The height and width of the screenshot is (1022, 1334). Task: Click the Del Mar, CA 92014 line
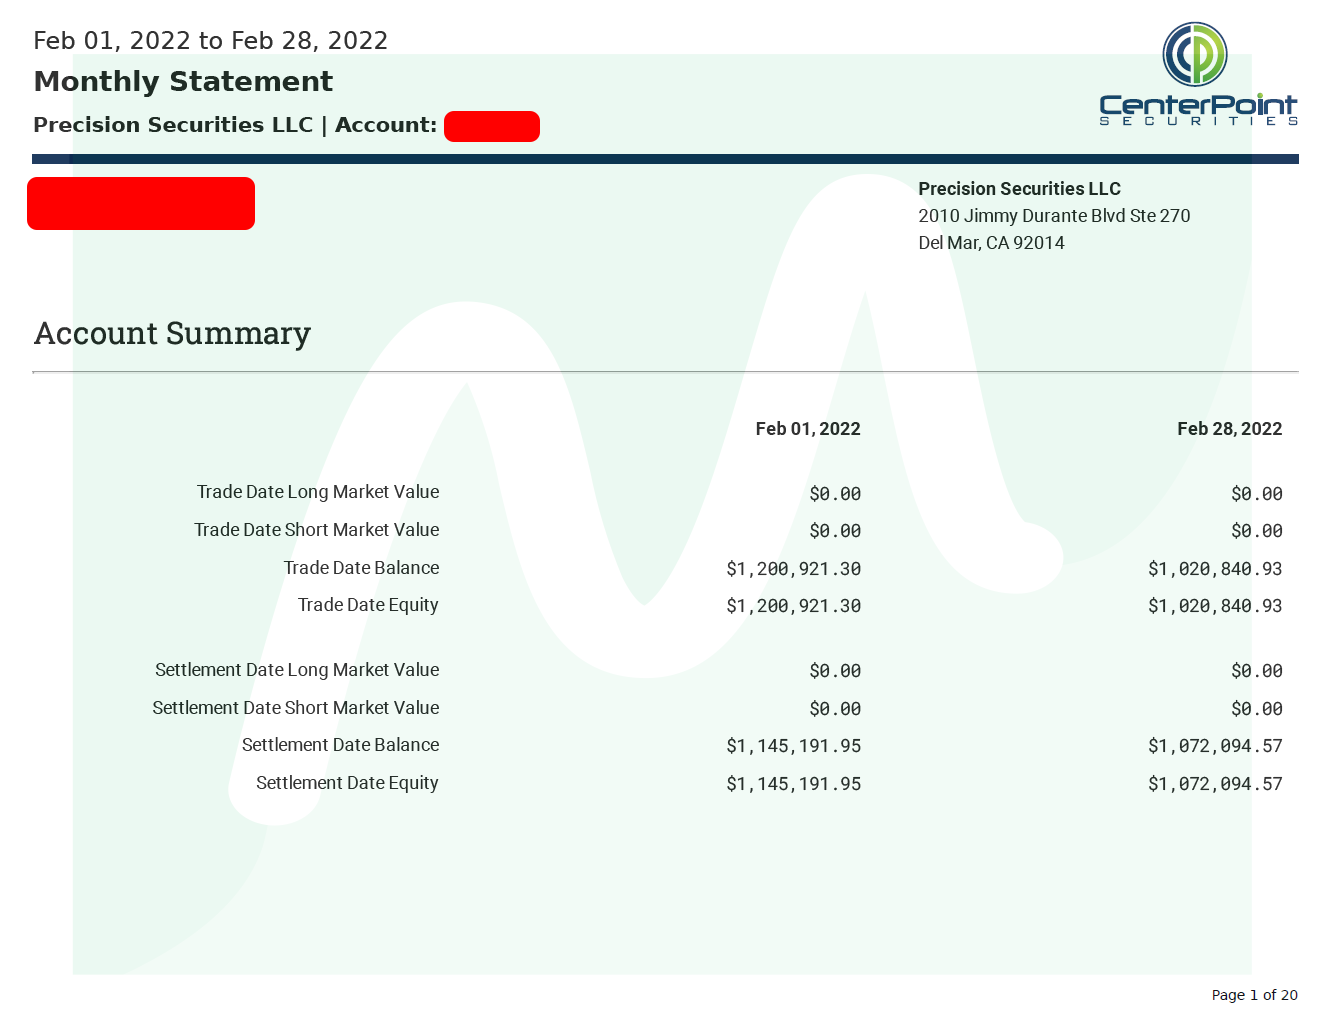point(991,243)
